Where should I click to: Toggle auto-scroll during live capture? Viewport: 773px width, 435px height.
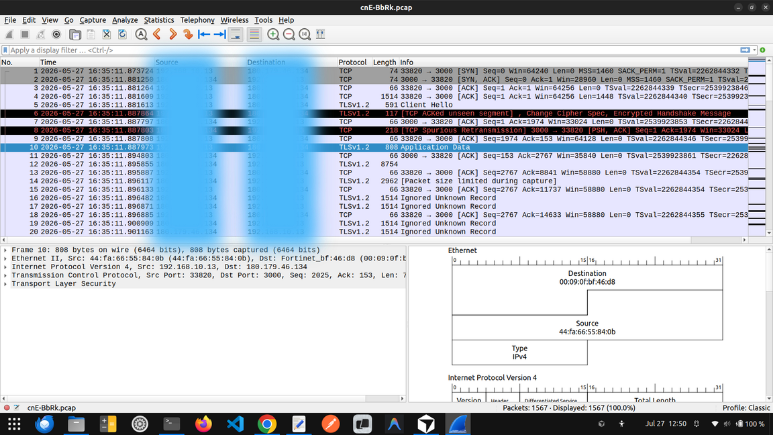pos(236,34)
